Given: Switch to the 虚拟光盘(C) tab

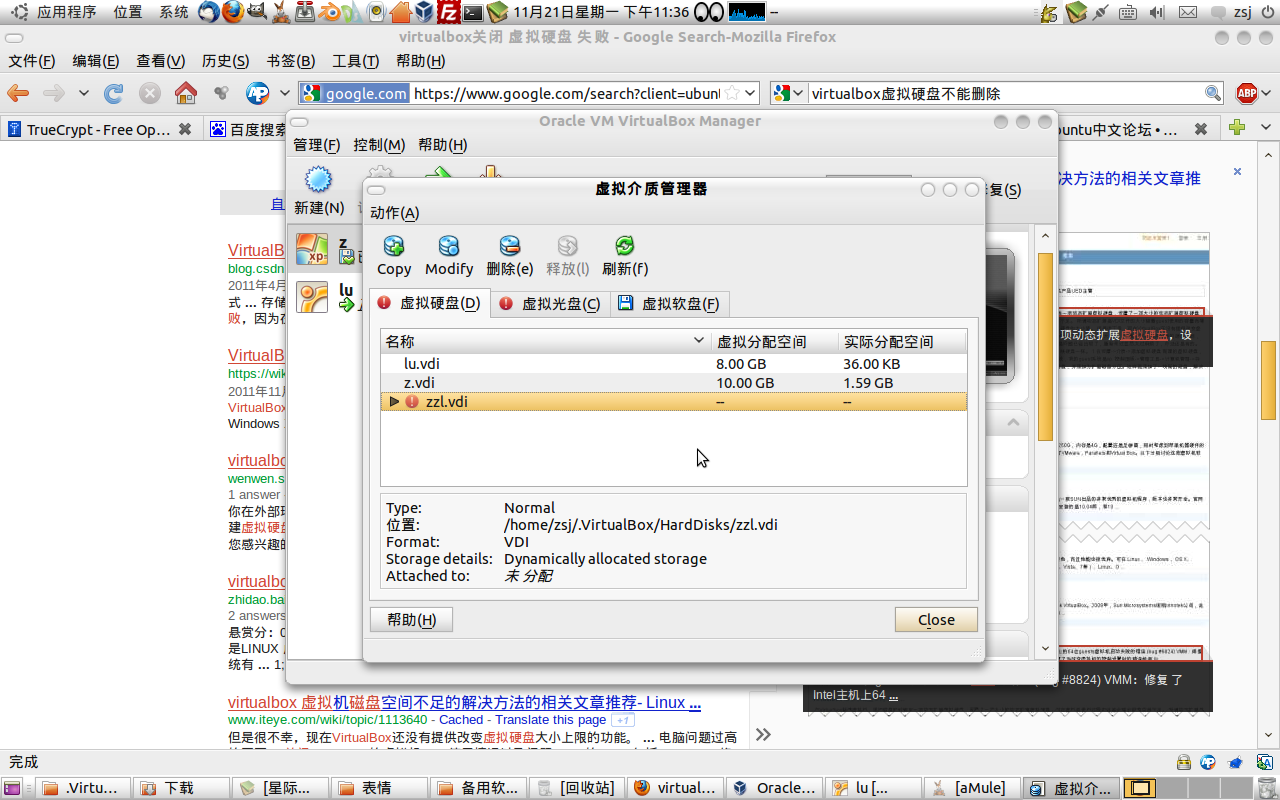Looking at the screenshot, I should [551, 304].
